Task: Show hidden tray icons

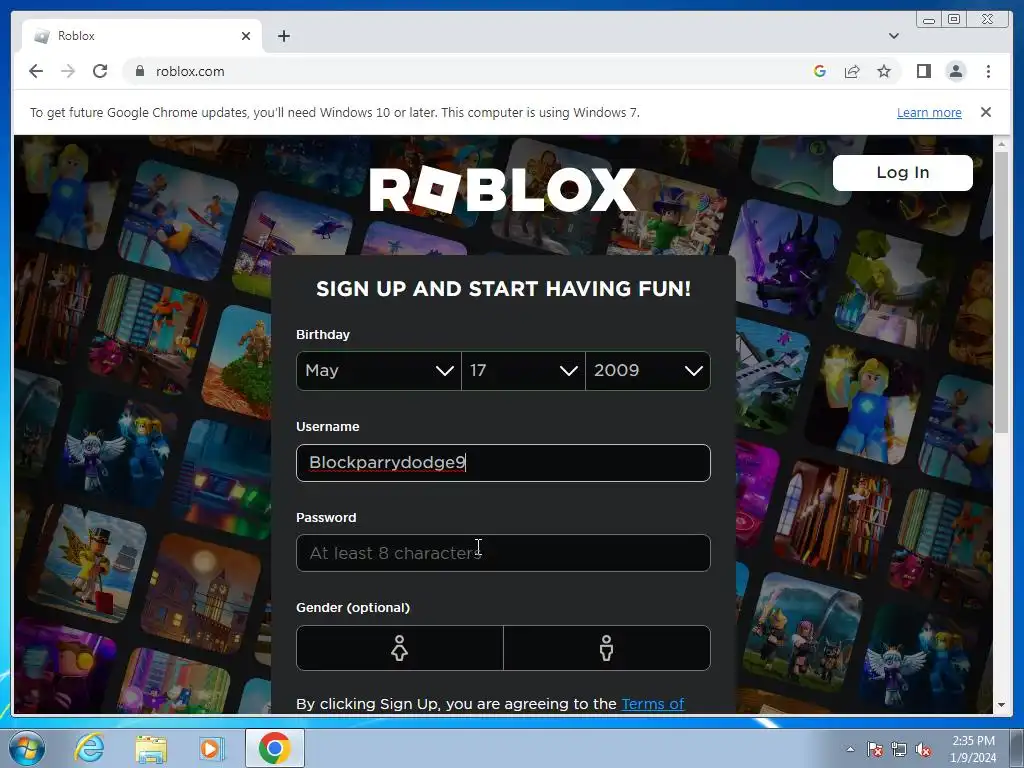Action: [850, 749]
